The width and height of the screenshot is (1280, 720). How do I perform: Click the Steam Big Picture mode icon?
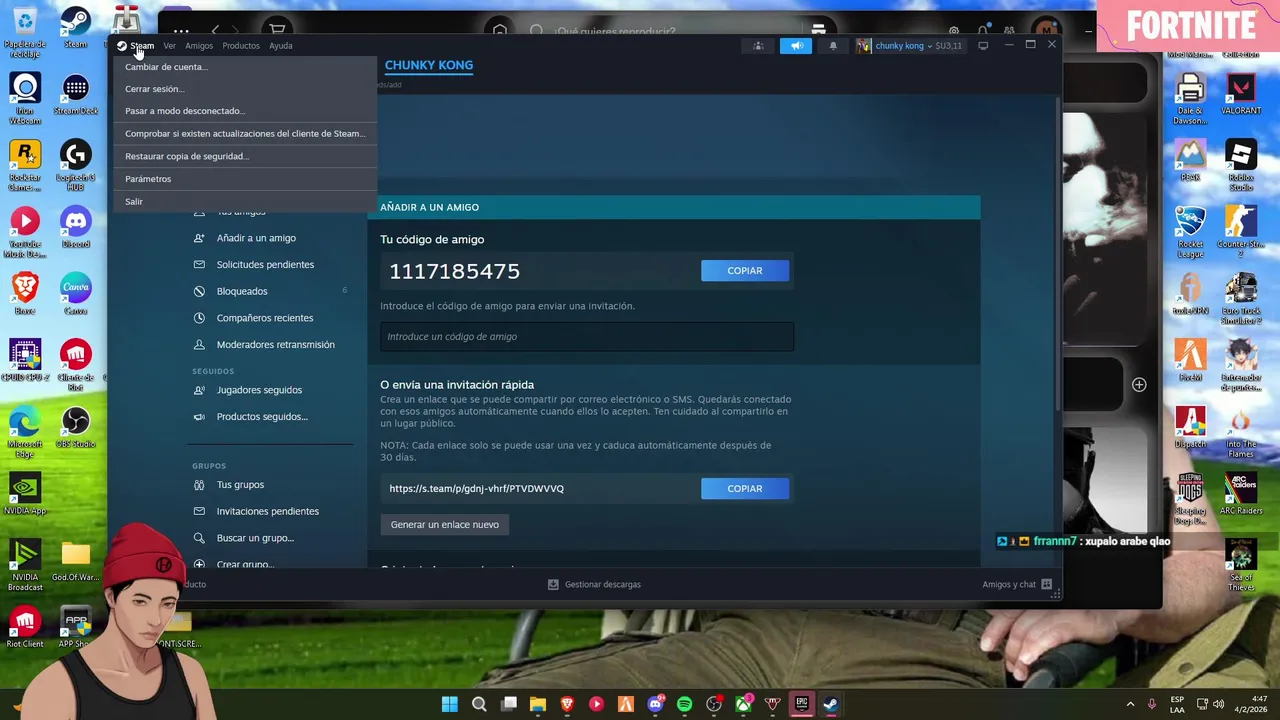pos(983,46)
